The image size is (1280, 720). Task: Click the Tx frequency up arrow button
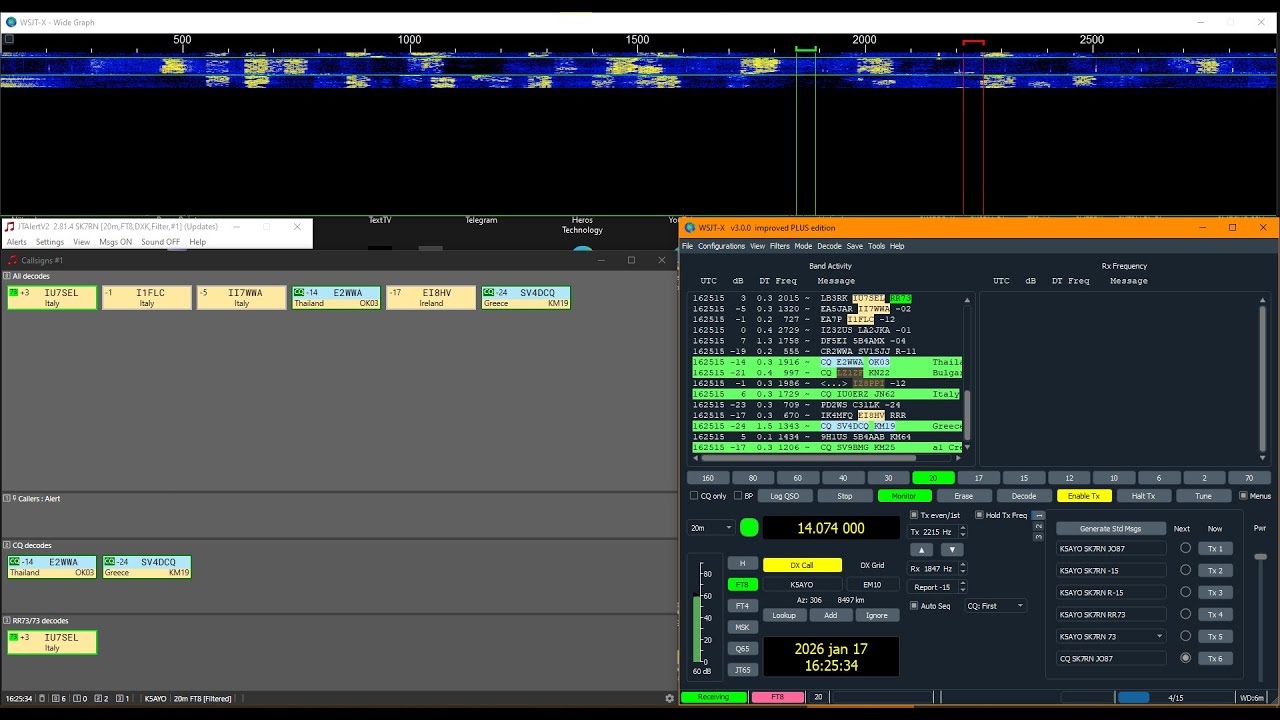point(922,549)
